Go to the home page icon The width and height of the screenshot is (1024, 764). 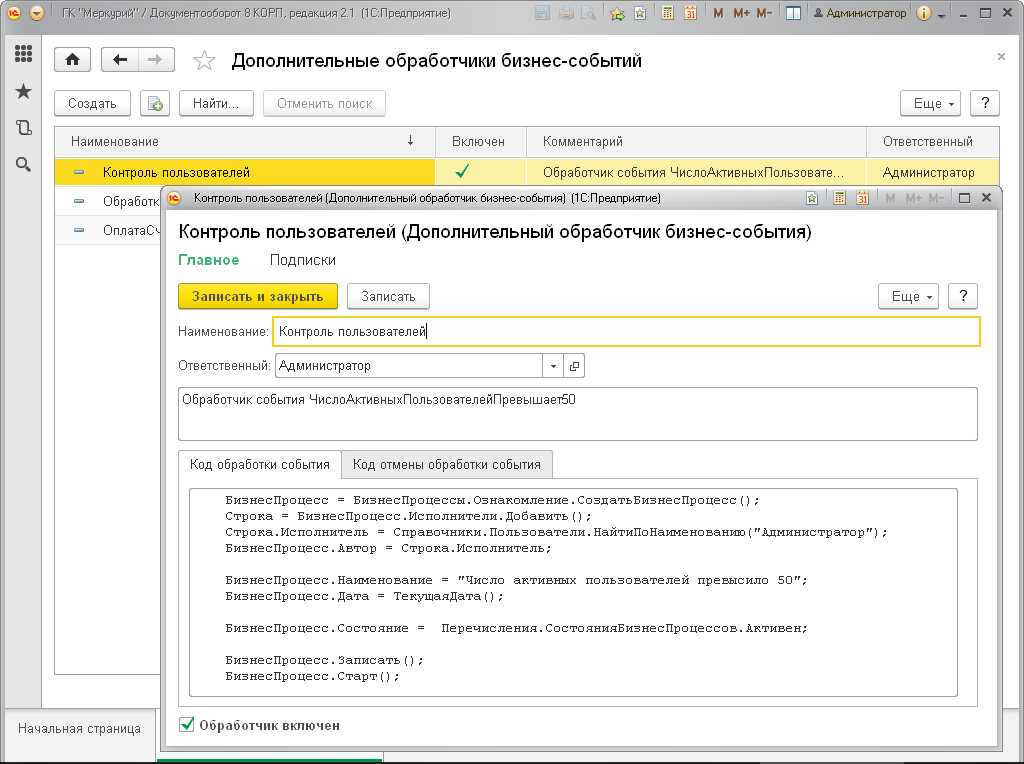pos(72,60)
